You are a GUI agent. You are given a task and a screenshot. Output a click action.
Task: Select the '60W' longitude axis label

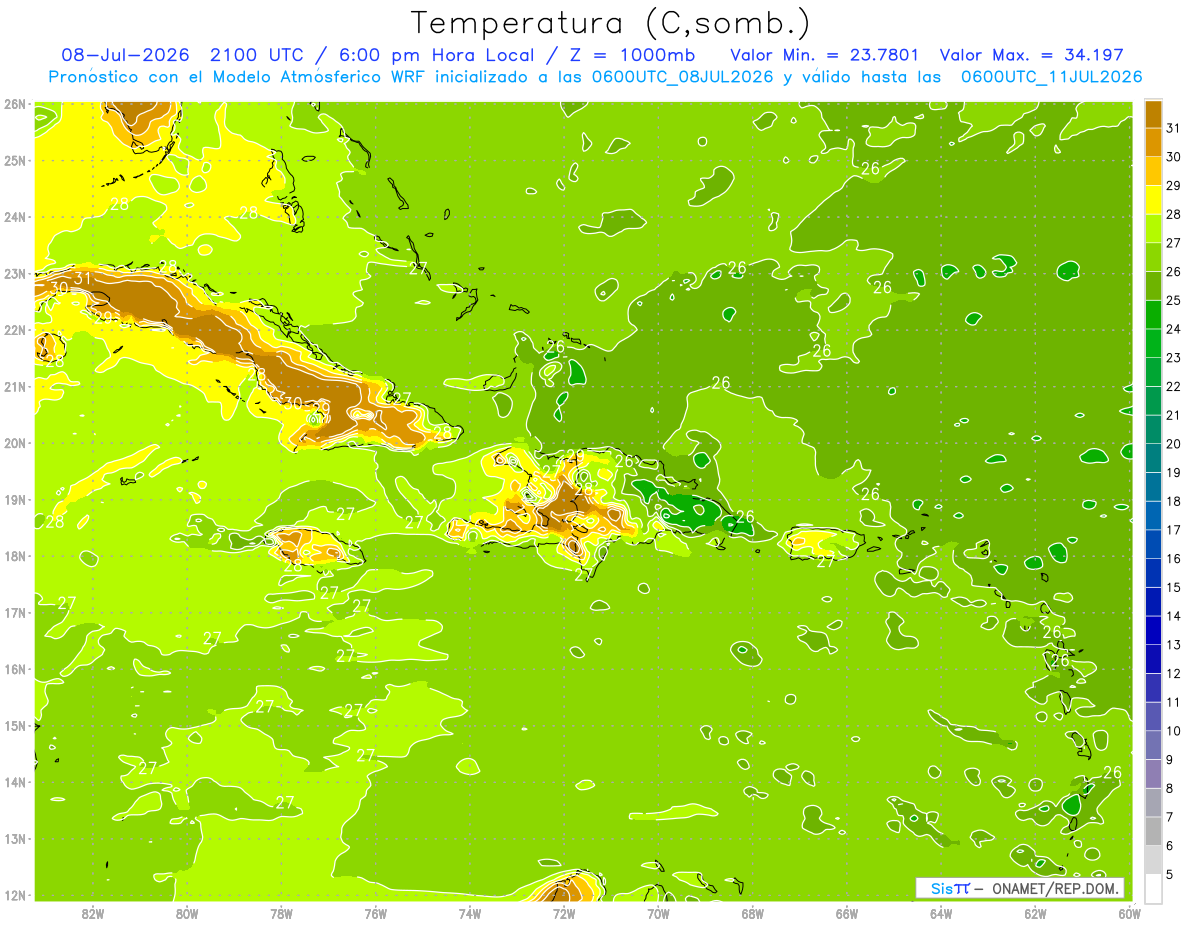(x=1129, y=913)
